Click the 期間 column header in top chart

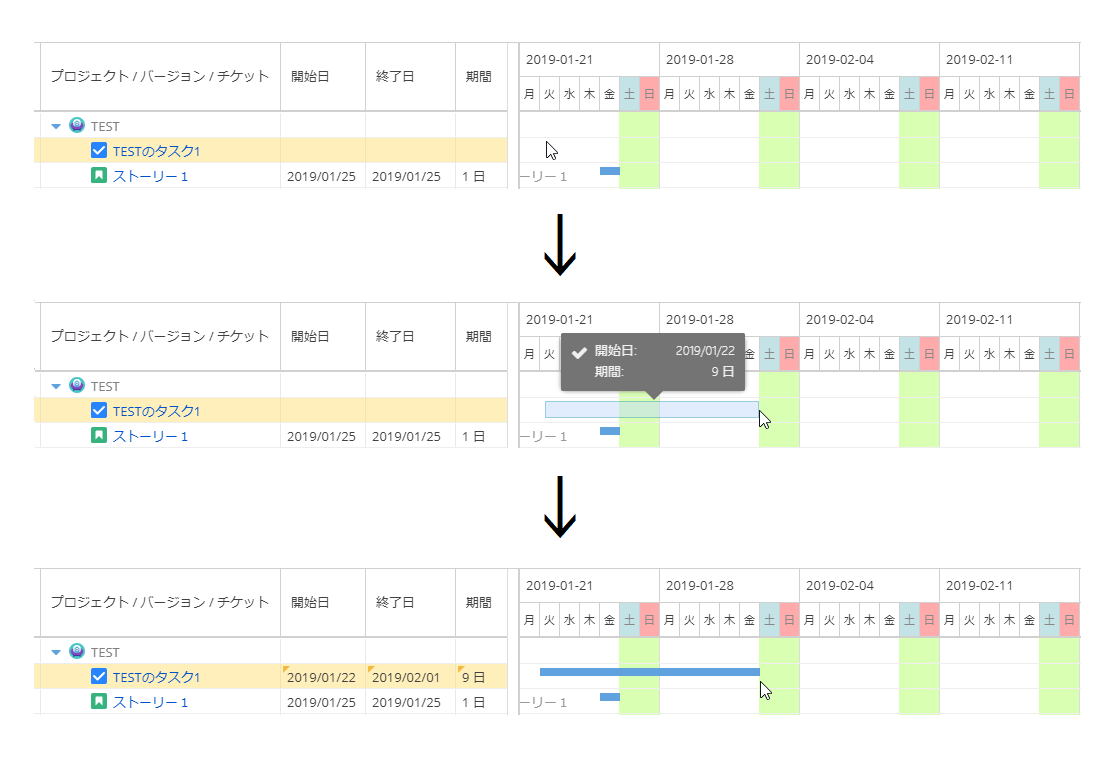482,76
